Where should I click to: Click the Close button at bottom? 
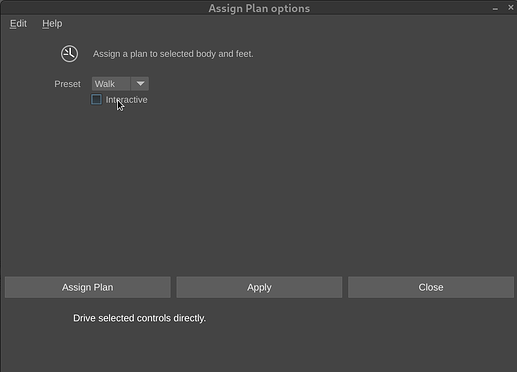[431, 287]
